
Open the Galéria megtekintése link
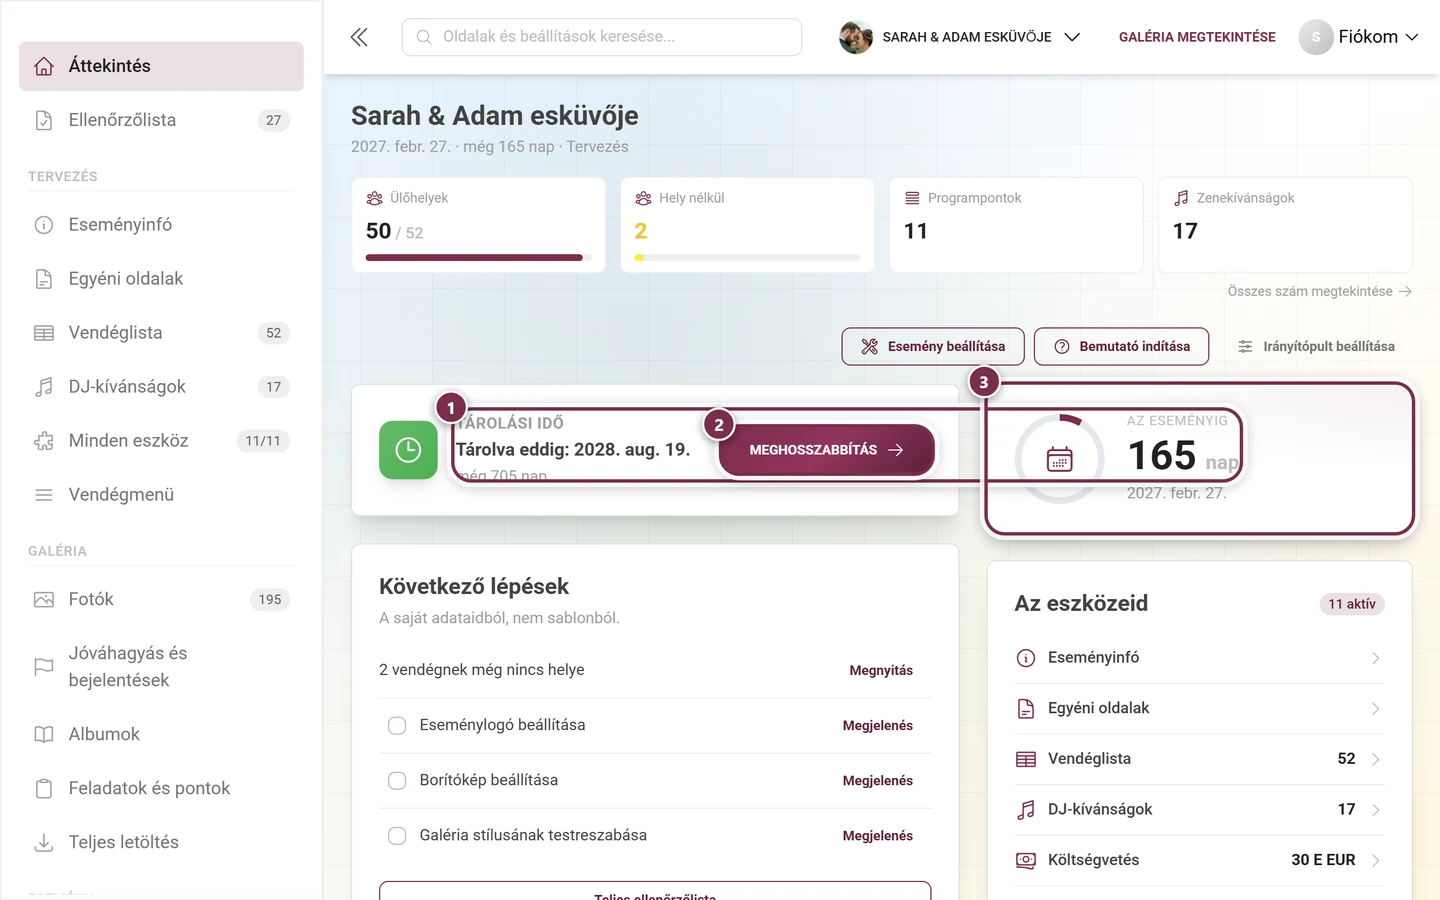[1197, 37]
